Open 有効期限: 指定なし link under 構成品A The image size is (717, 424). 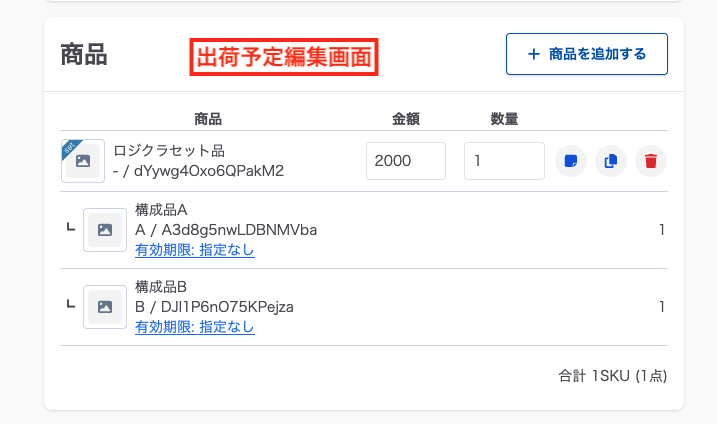195,250
